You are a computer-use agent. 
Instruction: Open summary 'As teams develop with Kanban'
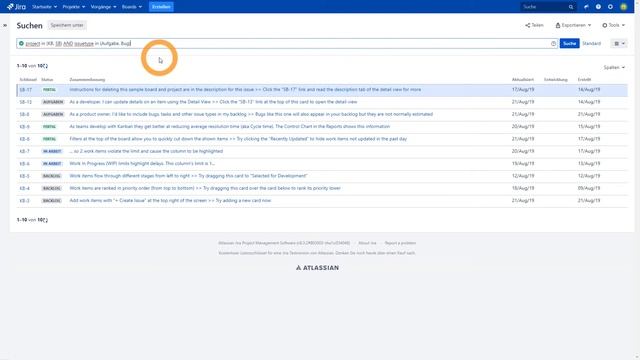pos(230,127)
